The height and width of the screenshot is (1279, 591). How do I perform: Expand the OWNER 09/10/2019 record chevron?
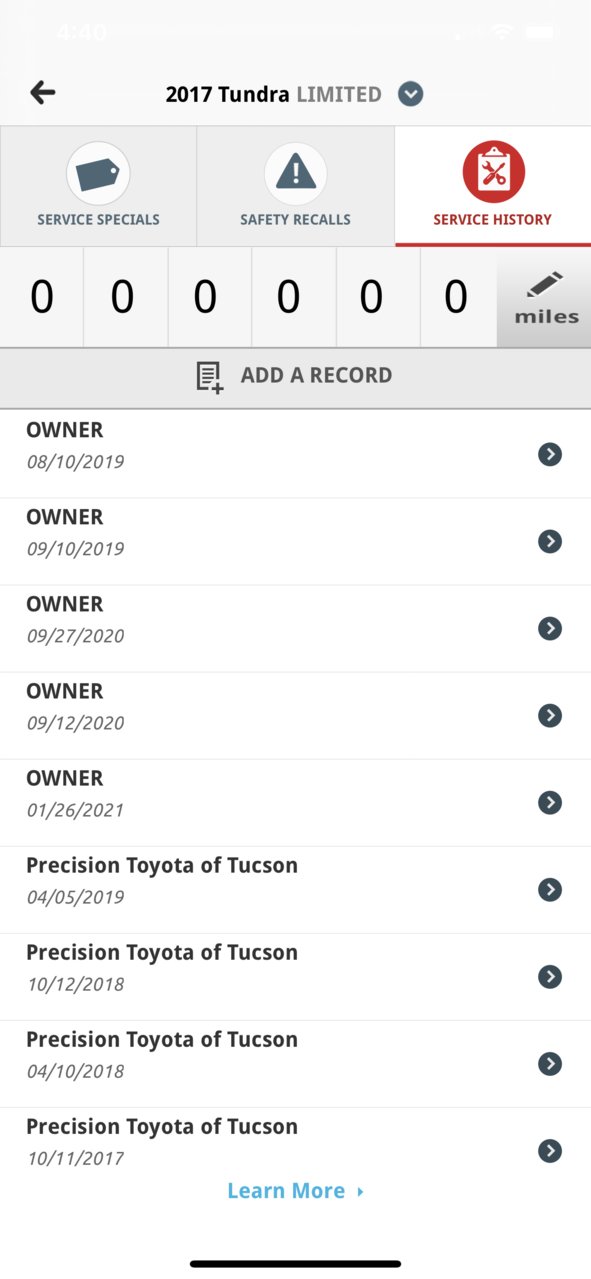549,541
